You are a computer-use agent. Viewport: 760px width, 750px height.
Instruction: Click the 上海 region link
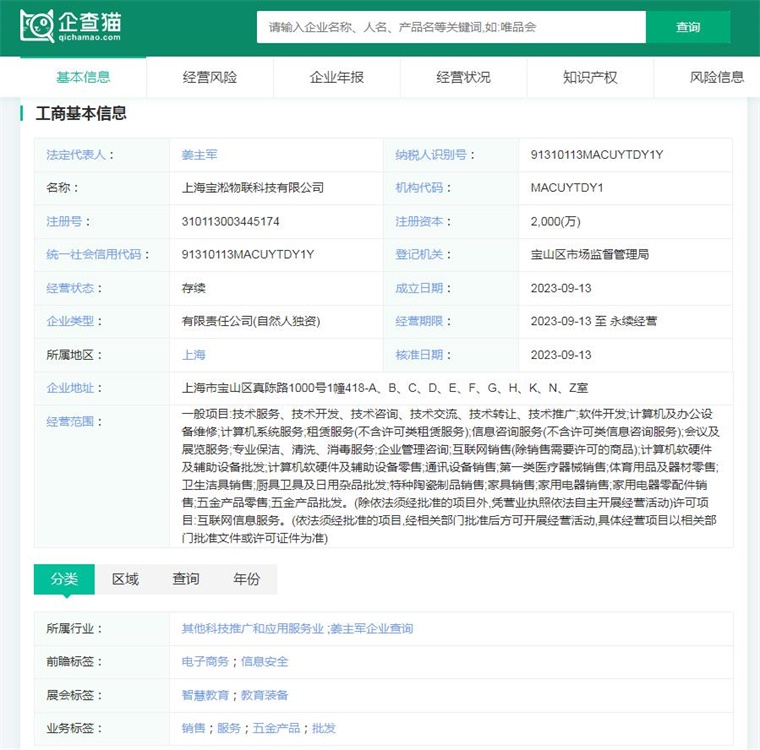(193, 355)
